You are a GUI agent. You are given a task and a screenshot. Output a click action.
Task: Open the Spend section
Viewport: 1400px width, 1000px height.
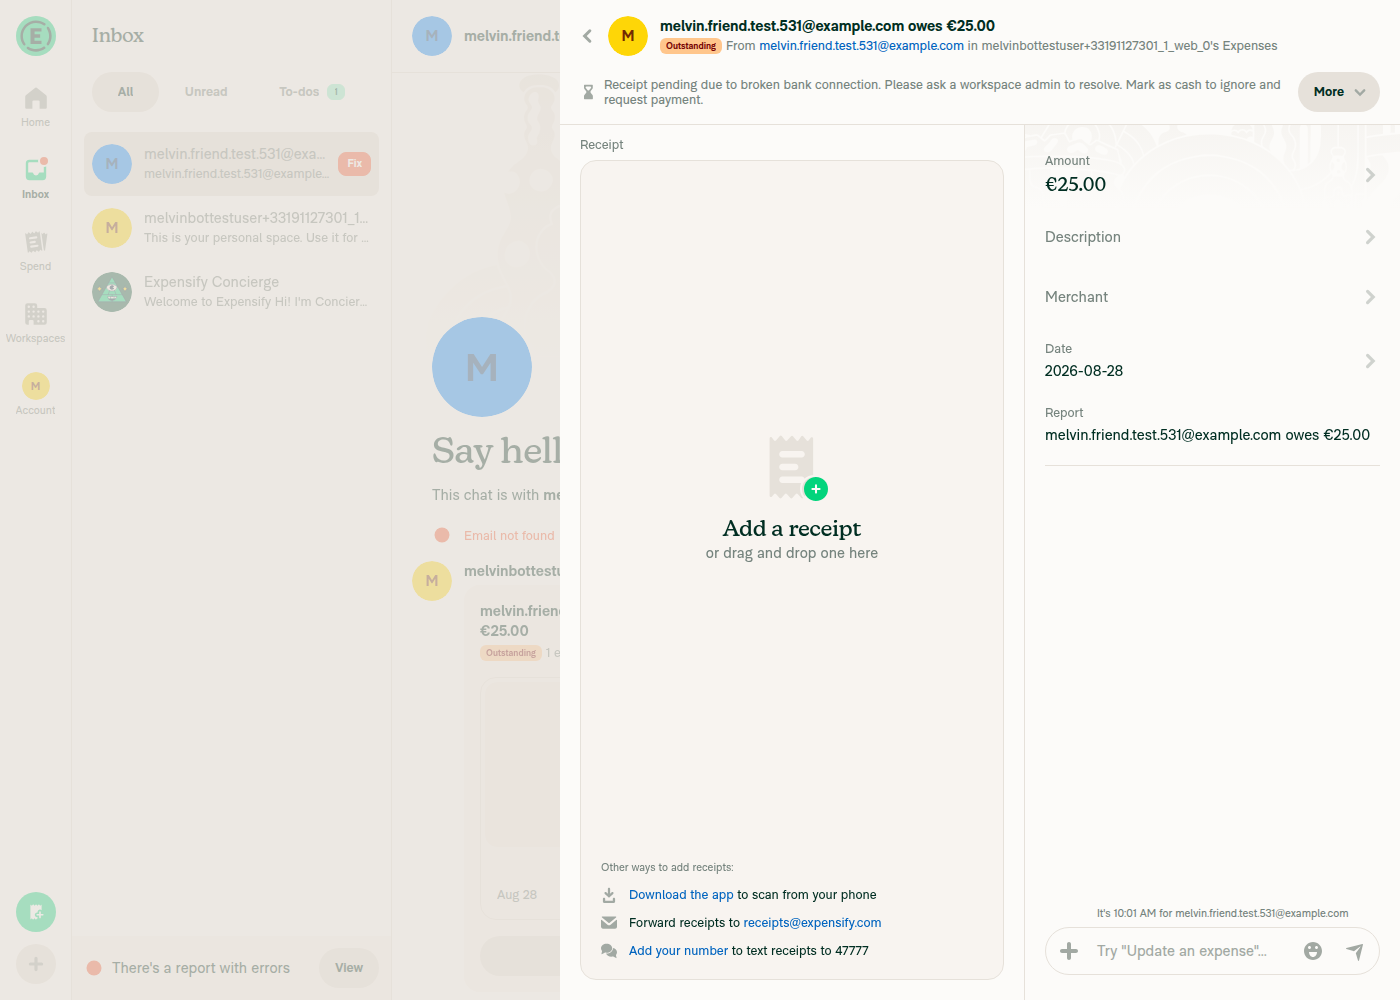(36, 251)
